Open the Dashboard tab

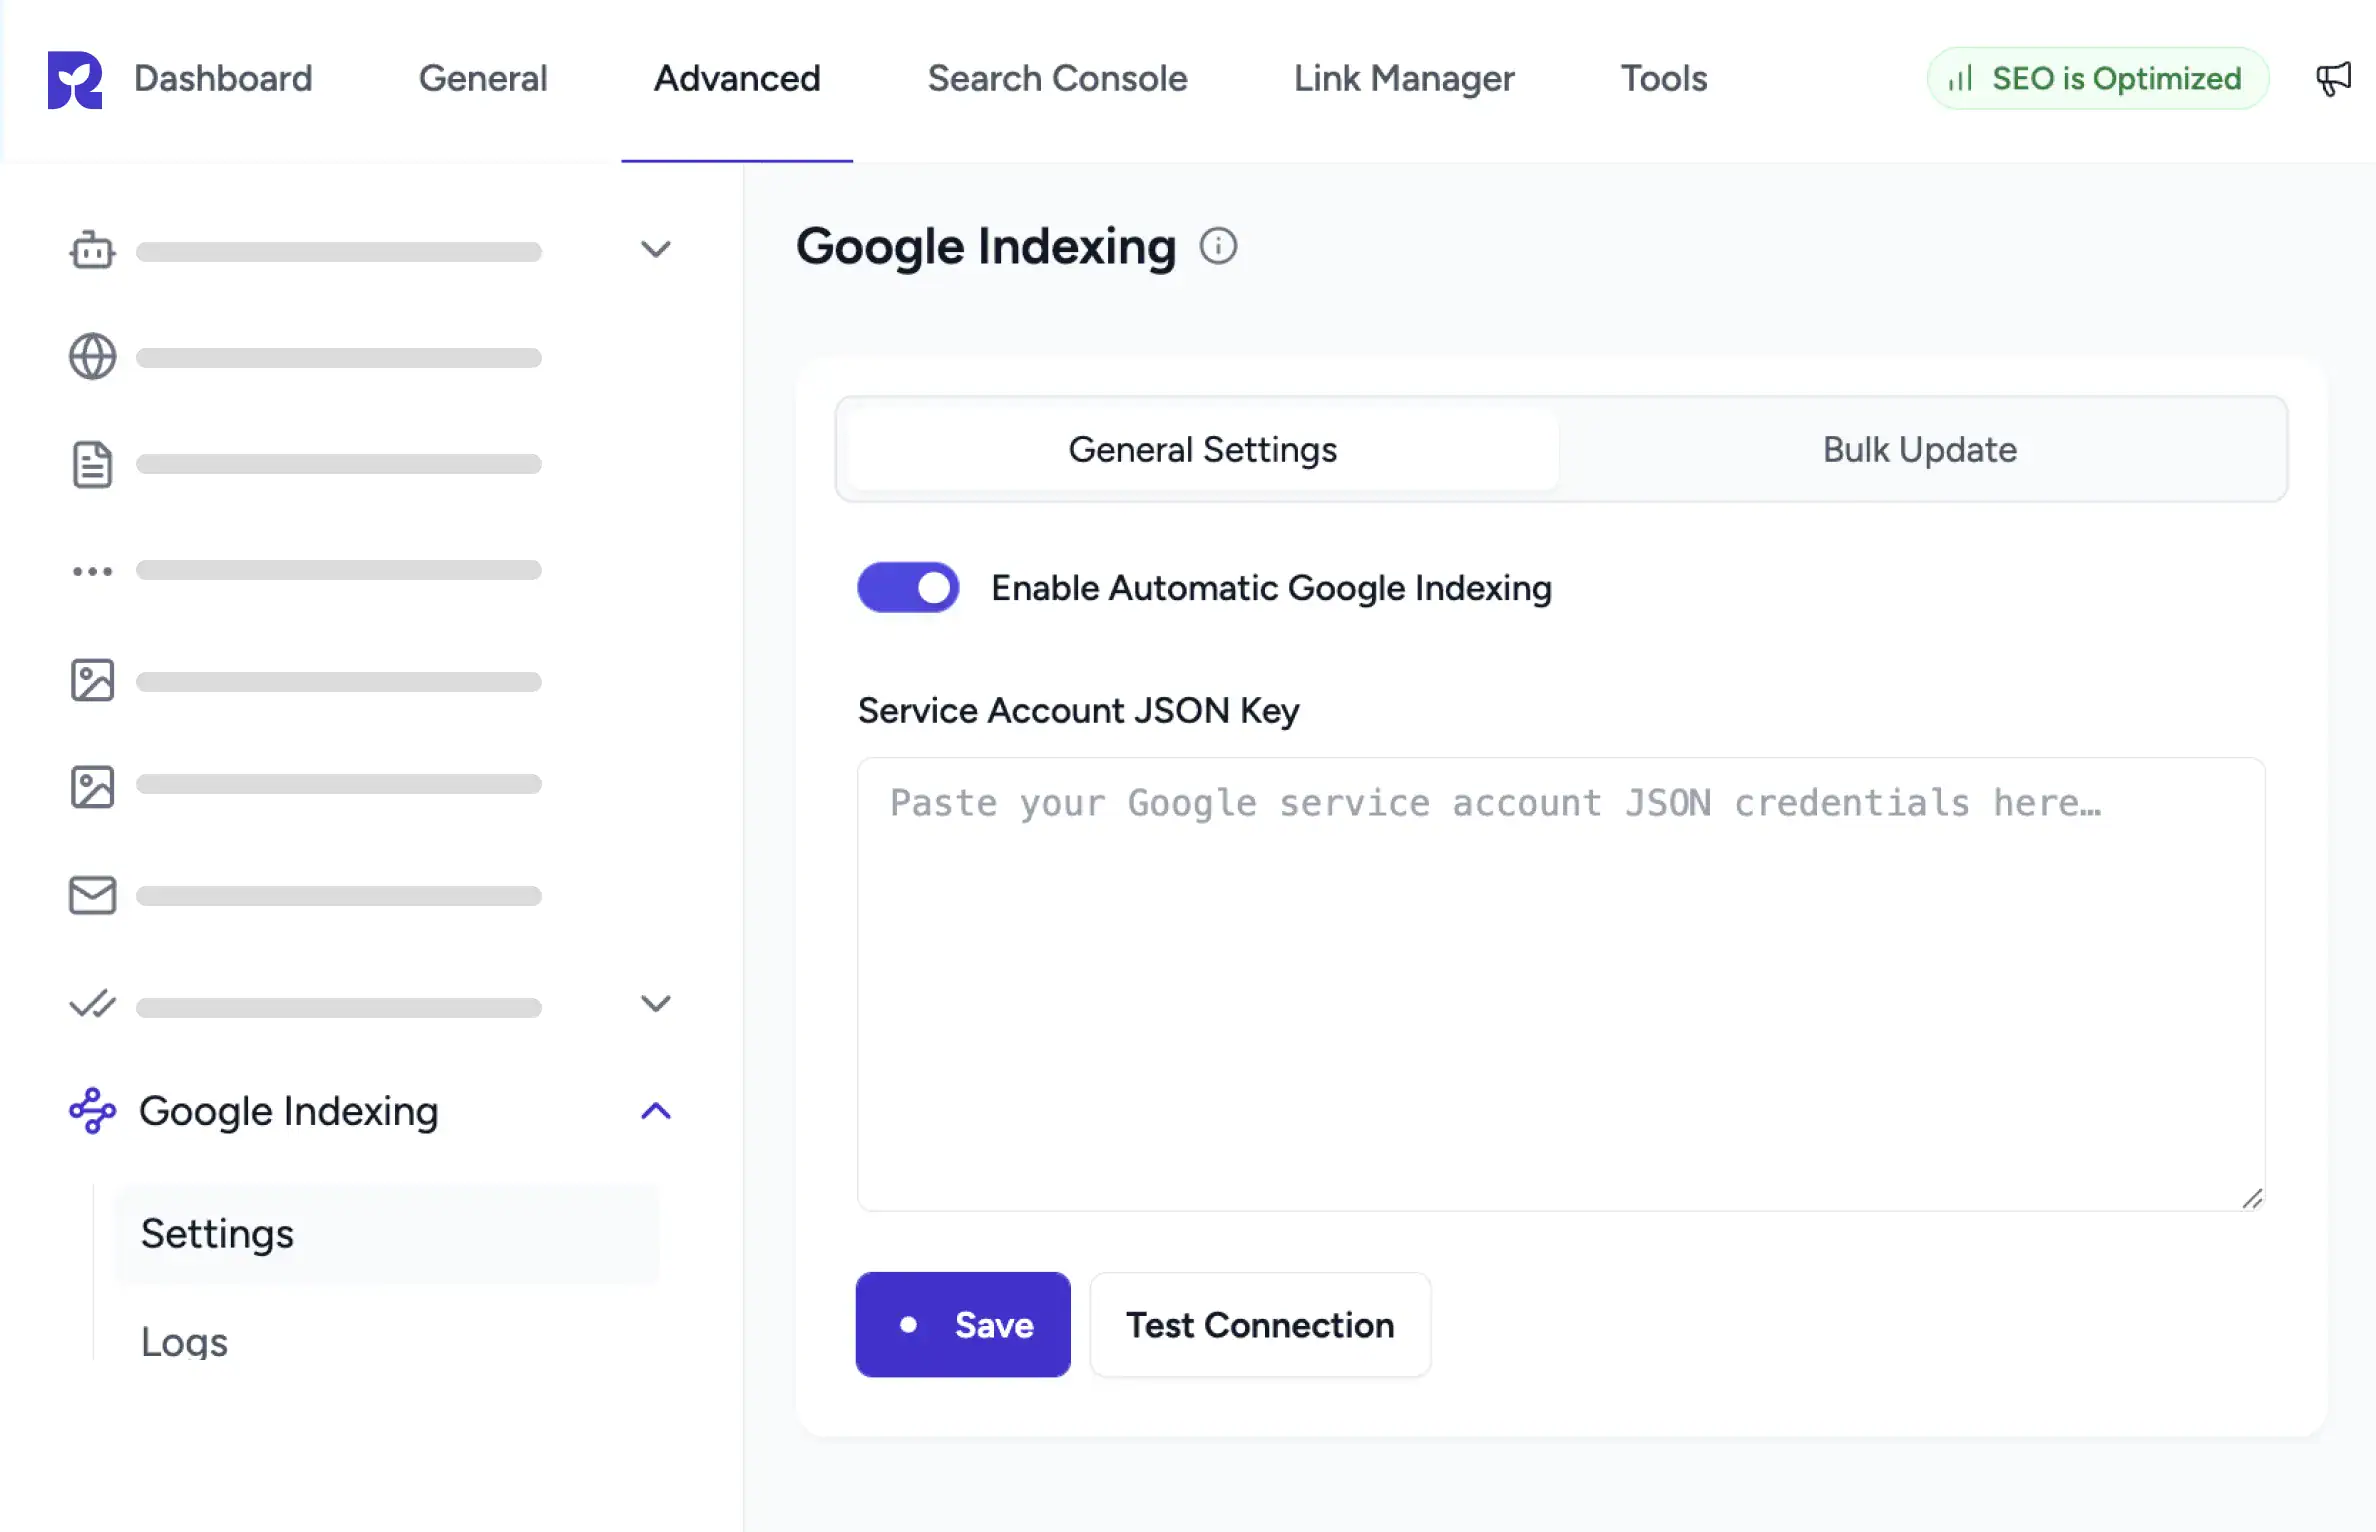click(223, 78)
